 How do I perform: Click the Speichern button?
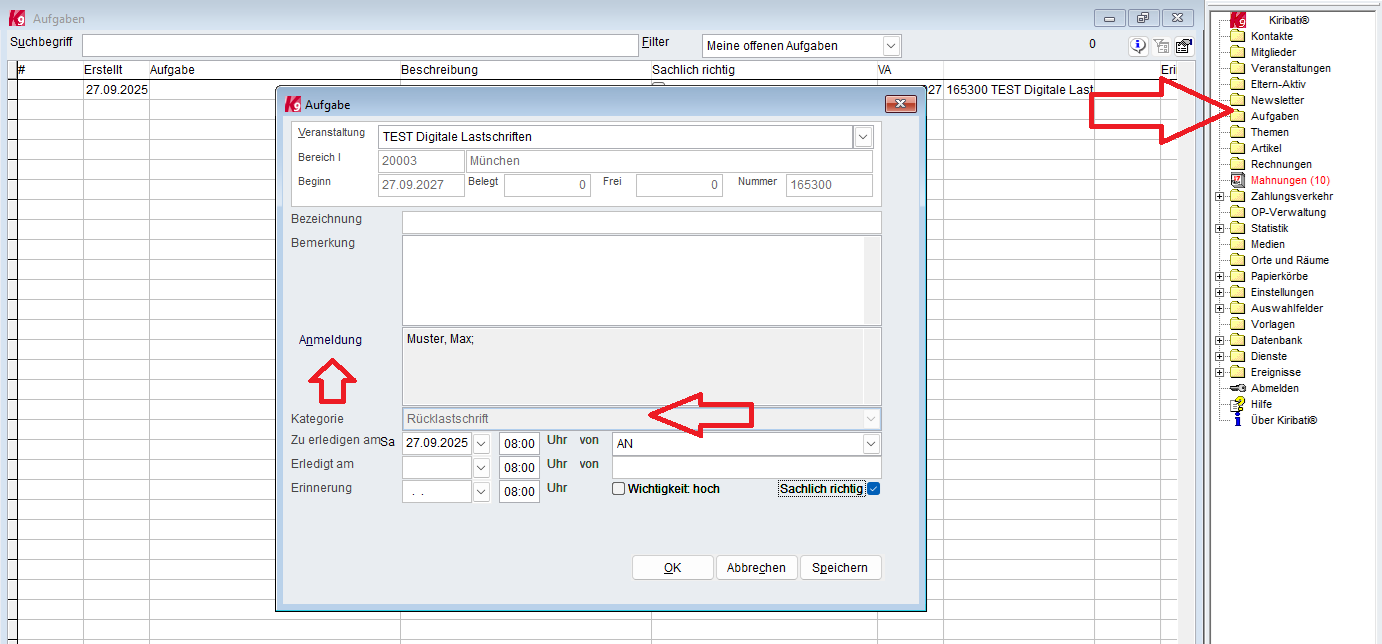tap(840, 568)
